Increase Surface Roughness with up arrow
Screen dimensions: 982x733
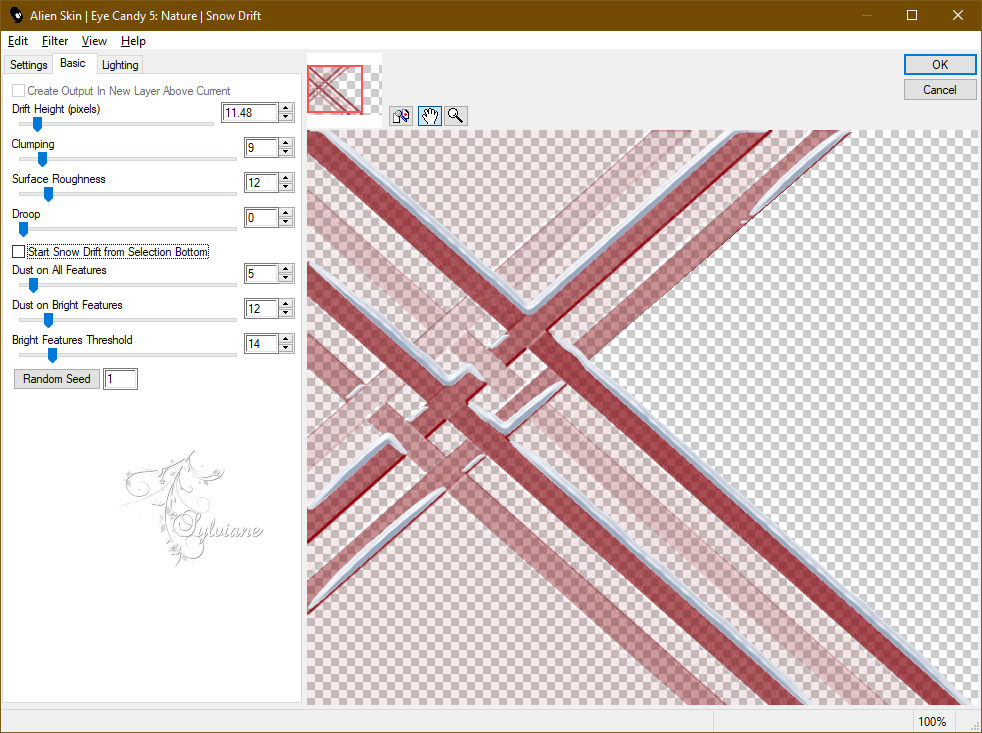286,179
